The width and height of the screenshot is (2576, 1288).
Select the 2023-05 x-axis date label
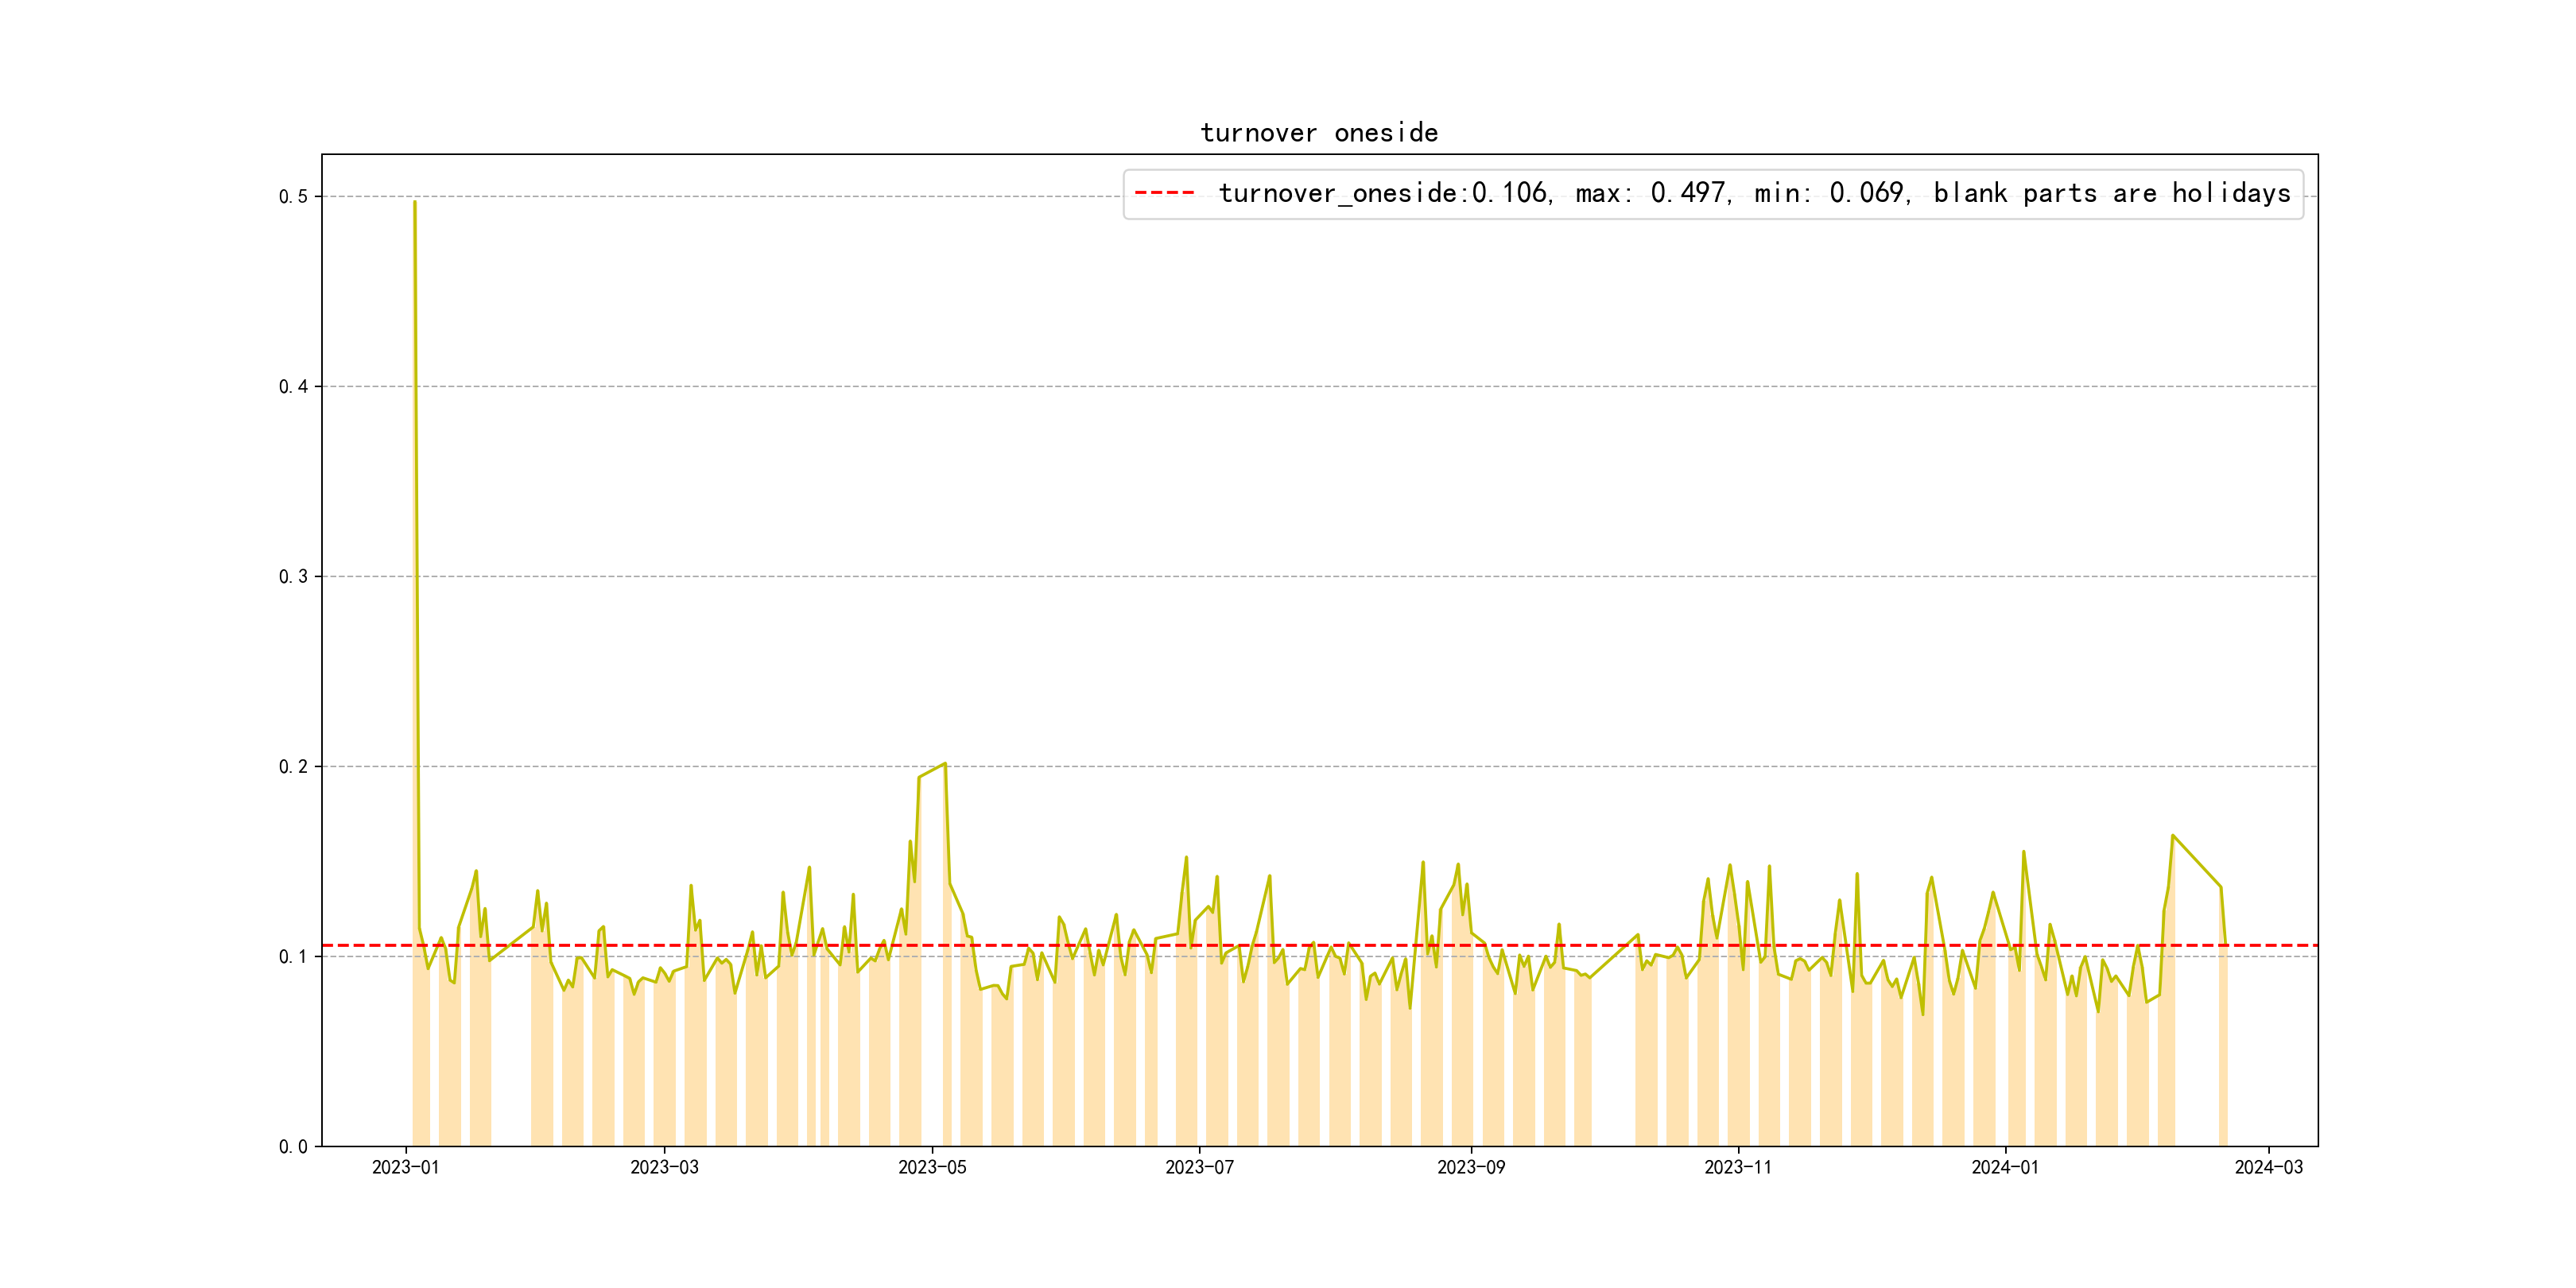click(x=932, y=1167)
